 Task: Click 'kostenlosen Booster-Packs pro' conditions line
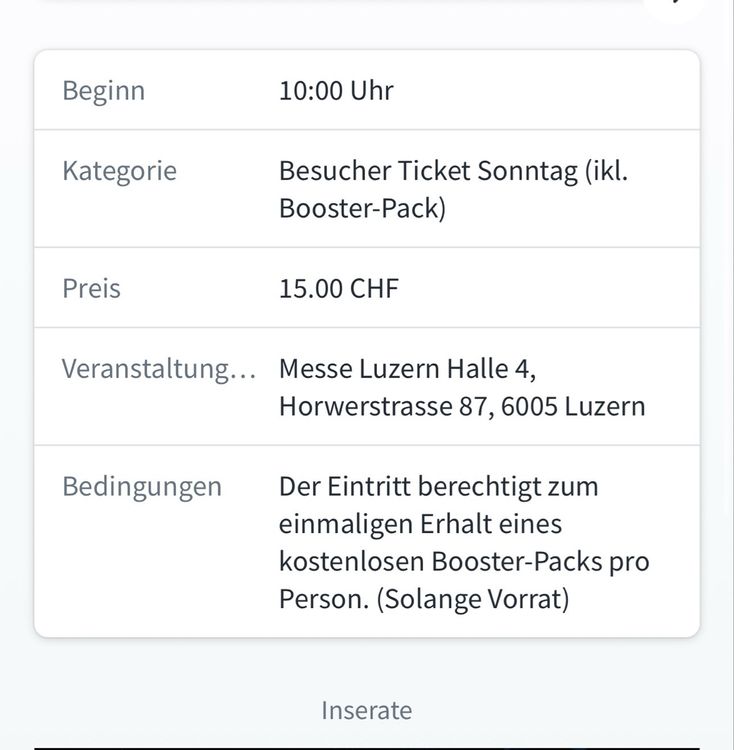tap(464, 562)
